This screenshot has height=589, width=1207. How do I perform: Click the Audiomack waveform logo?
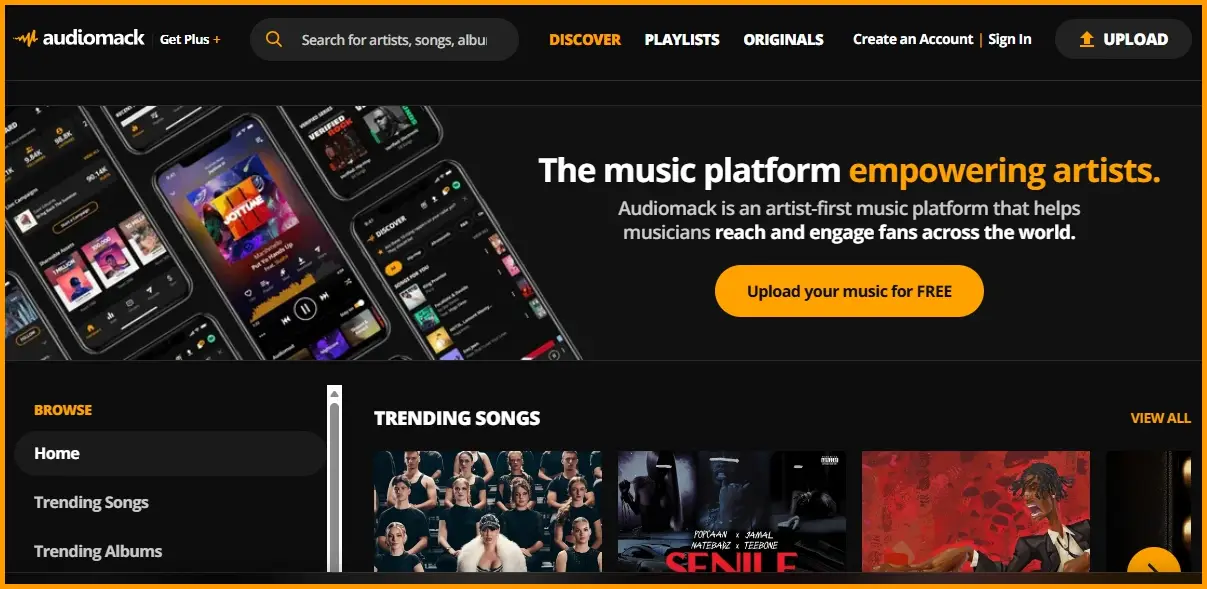pyautogui.click(x=26, y=39)
